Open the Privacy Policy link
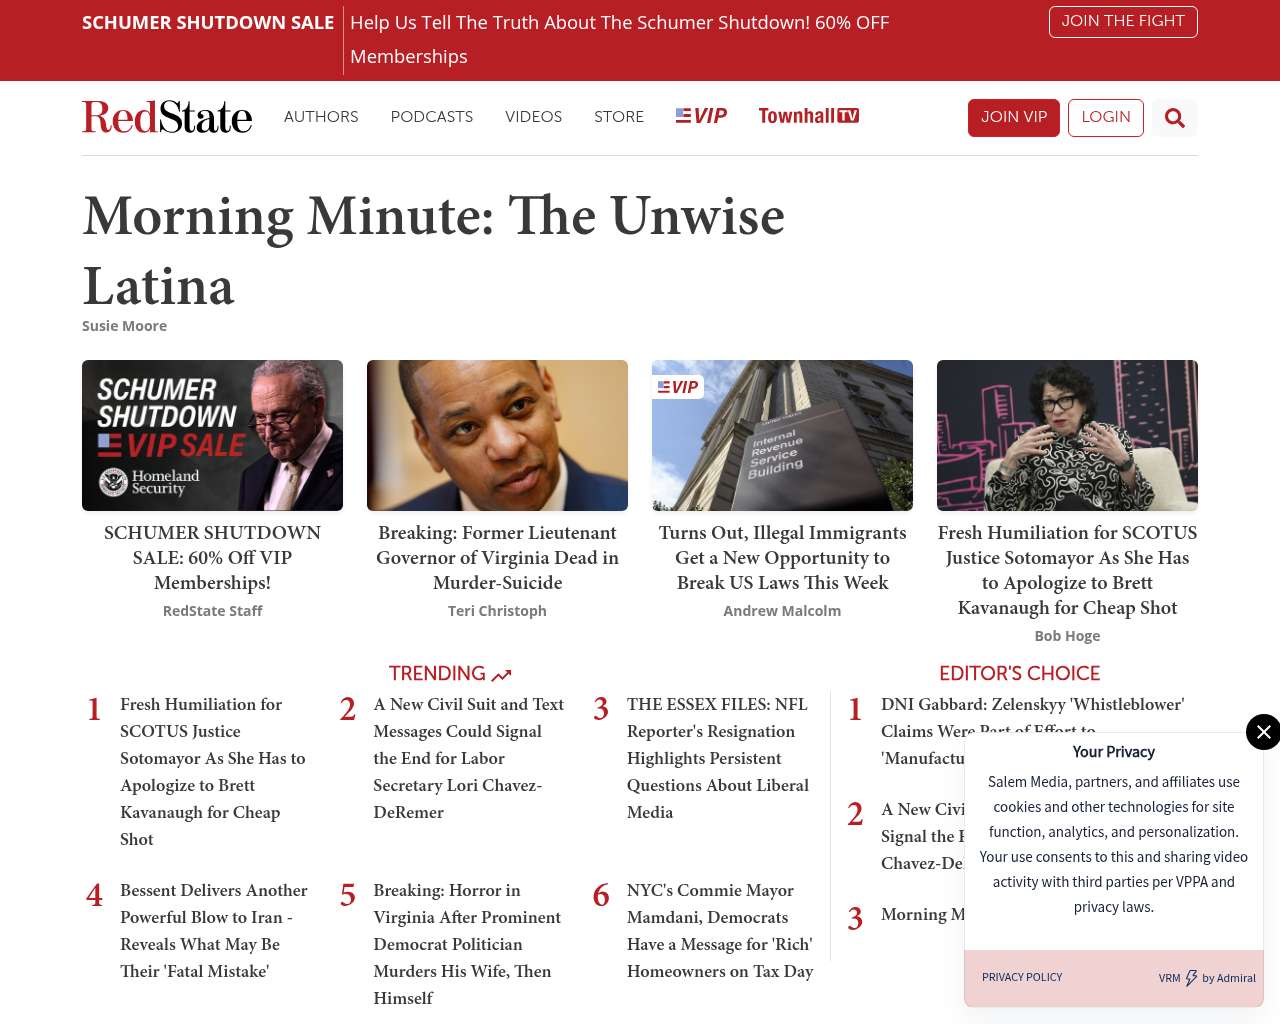Screen dimensions: 1280x1024 pos(1021,977)
